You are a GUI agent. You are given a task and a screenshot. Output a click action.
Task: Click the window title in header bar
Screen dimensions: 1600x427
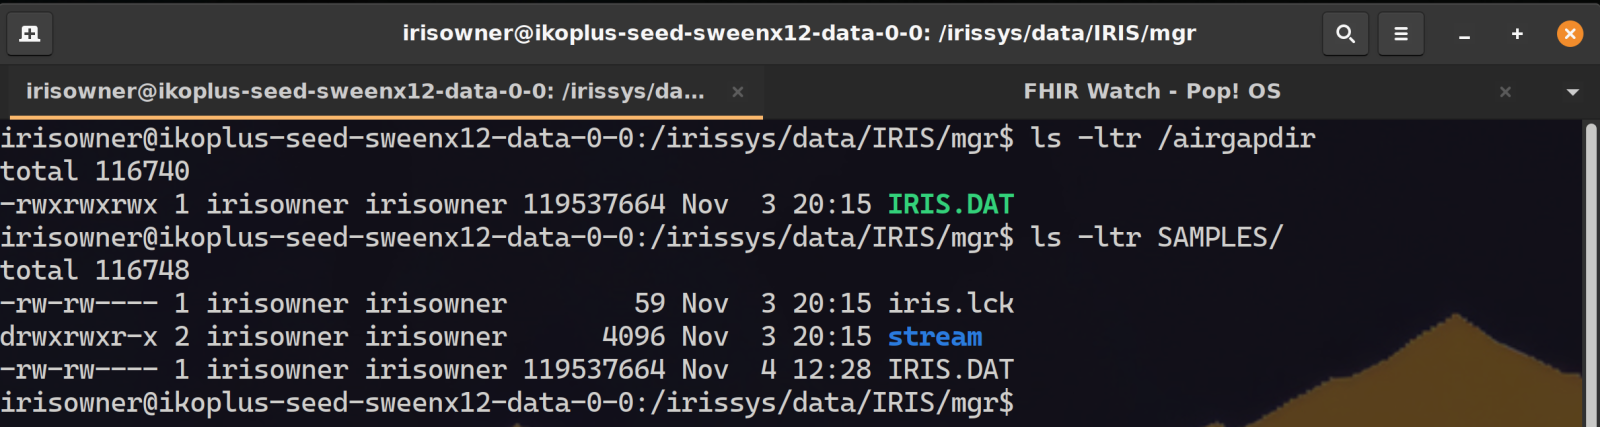799,34
